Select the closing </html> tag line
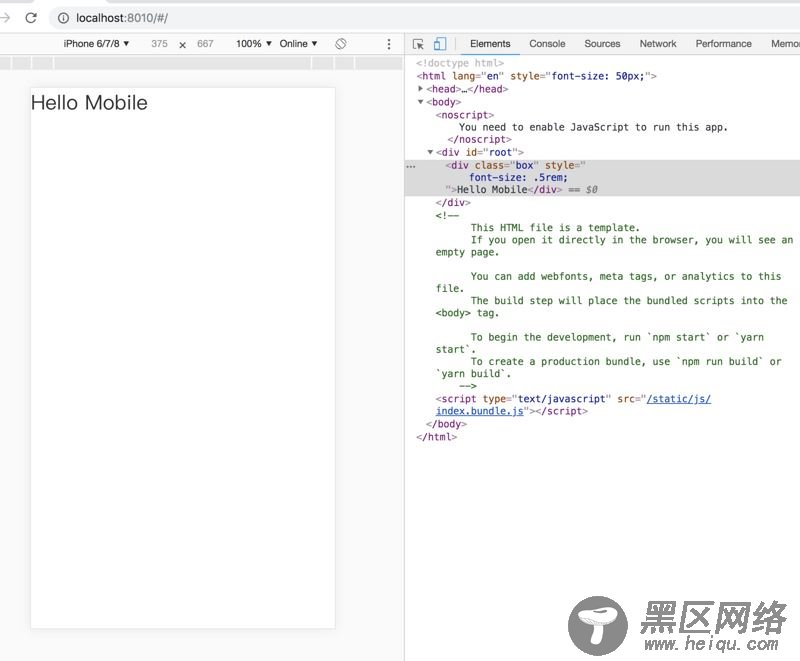The image size is (800, 661). 436,437
